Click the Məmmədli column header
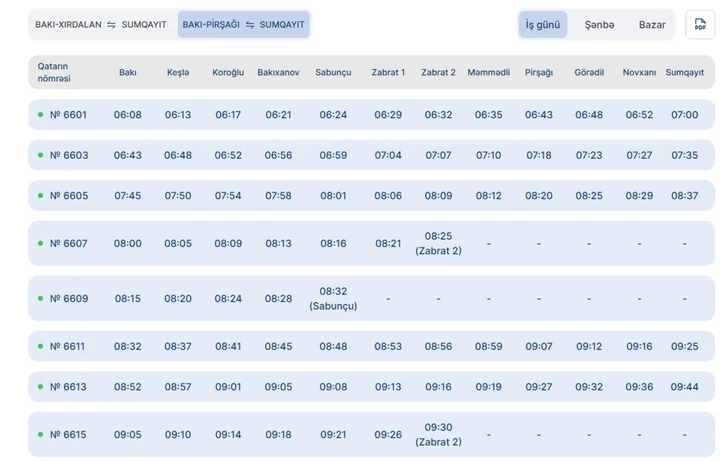This screenshot has width=728, height=462. 488,72
